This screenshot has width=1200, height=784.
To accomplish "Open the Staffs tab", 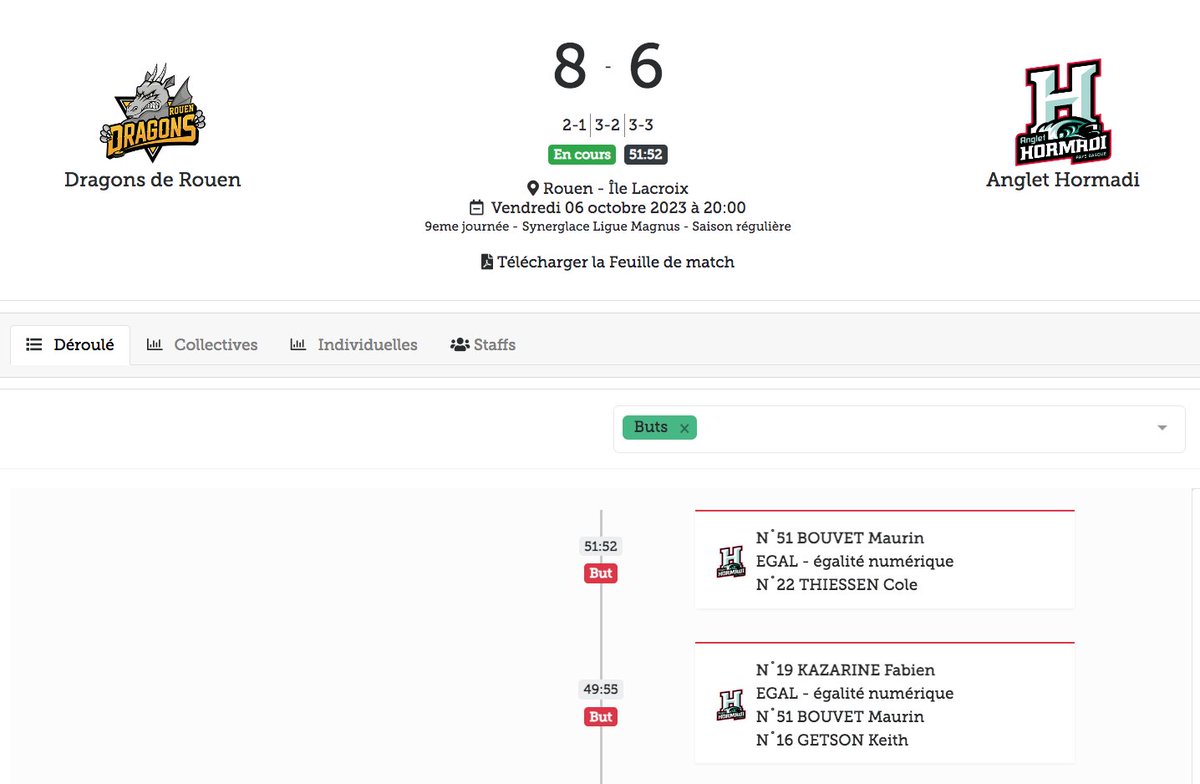I will tap(483, 344).
